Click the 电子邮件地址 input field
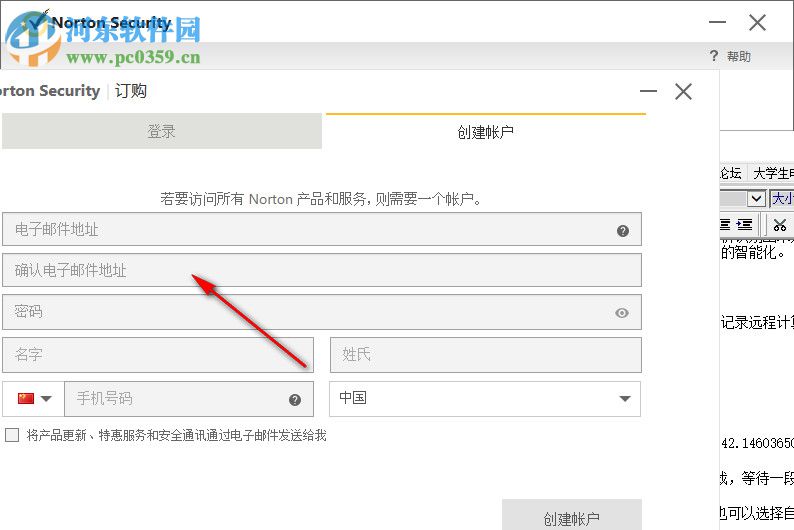794x530 pixels. pos(322,229)
